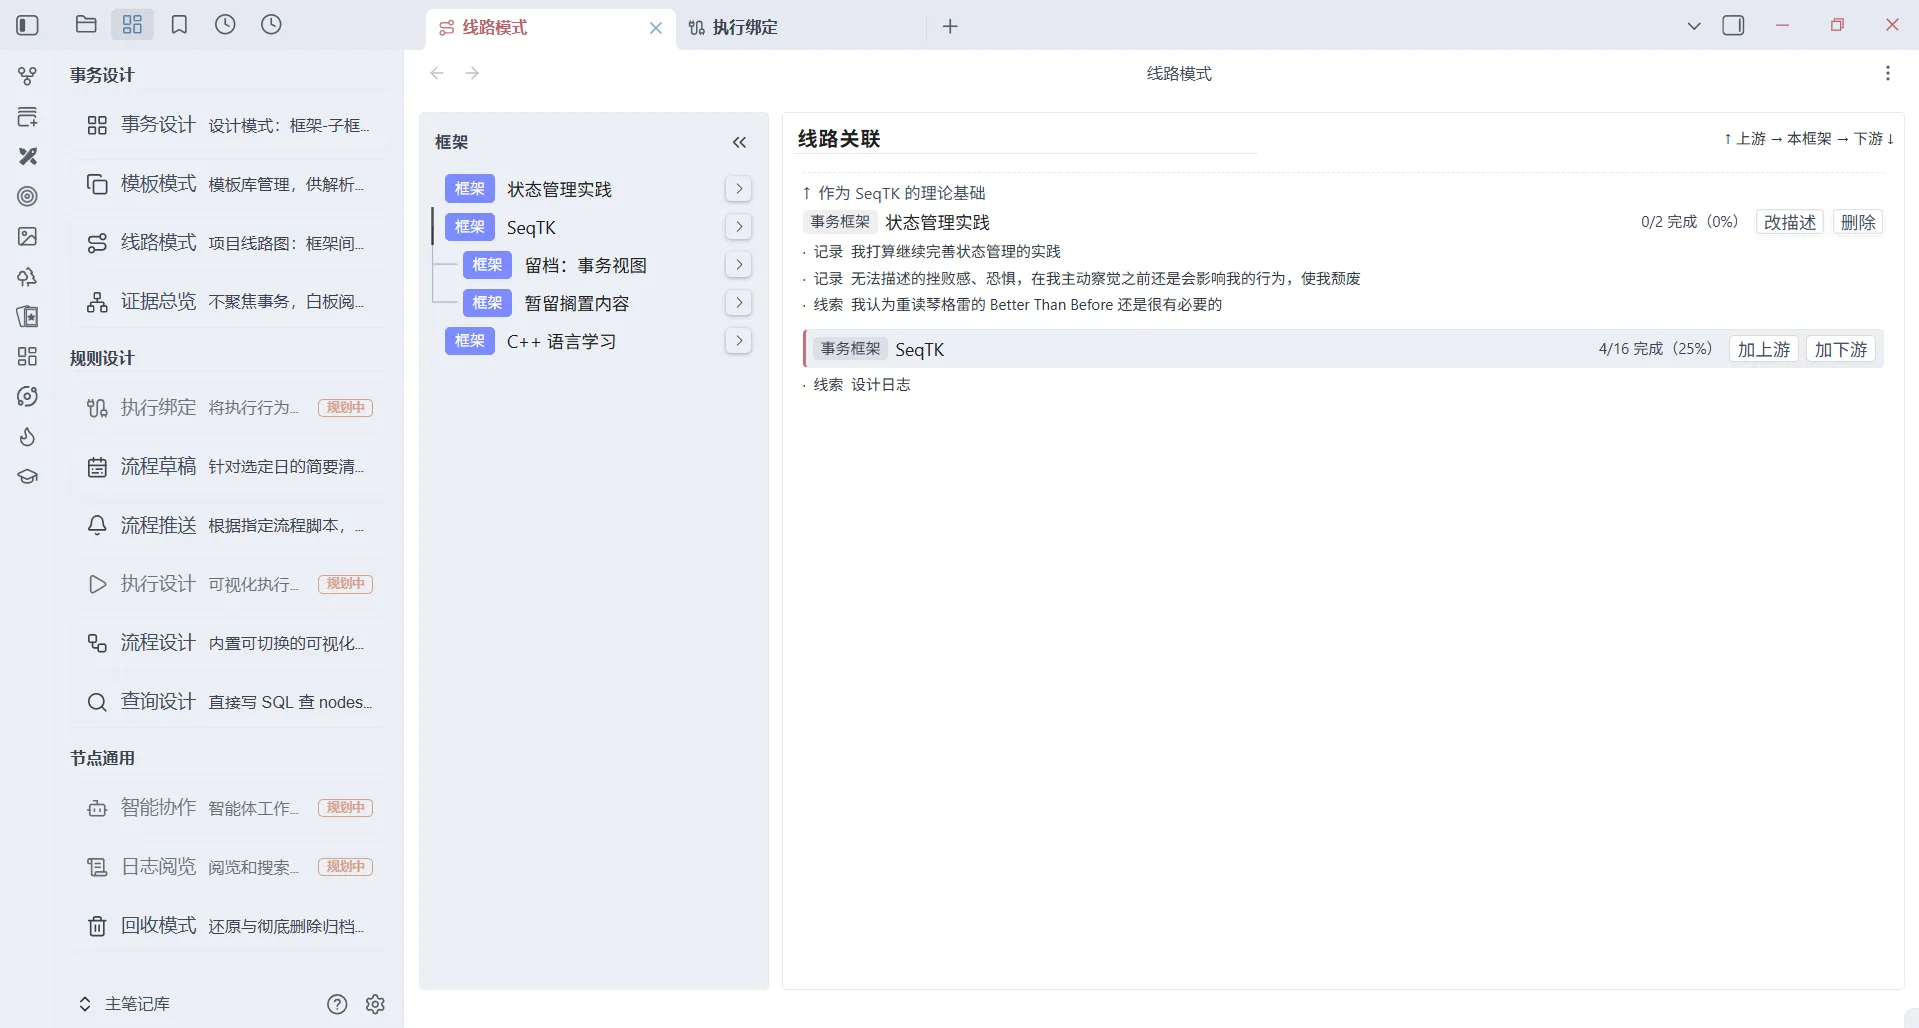Toggle the left sidebar panel icon
1919x1028 pixels.
coord(28,25)
